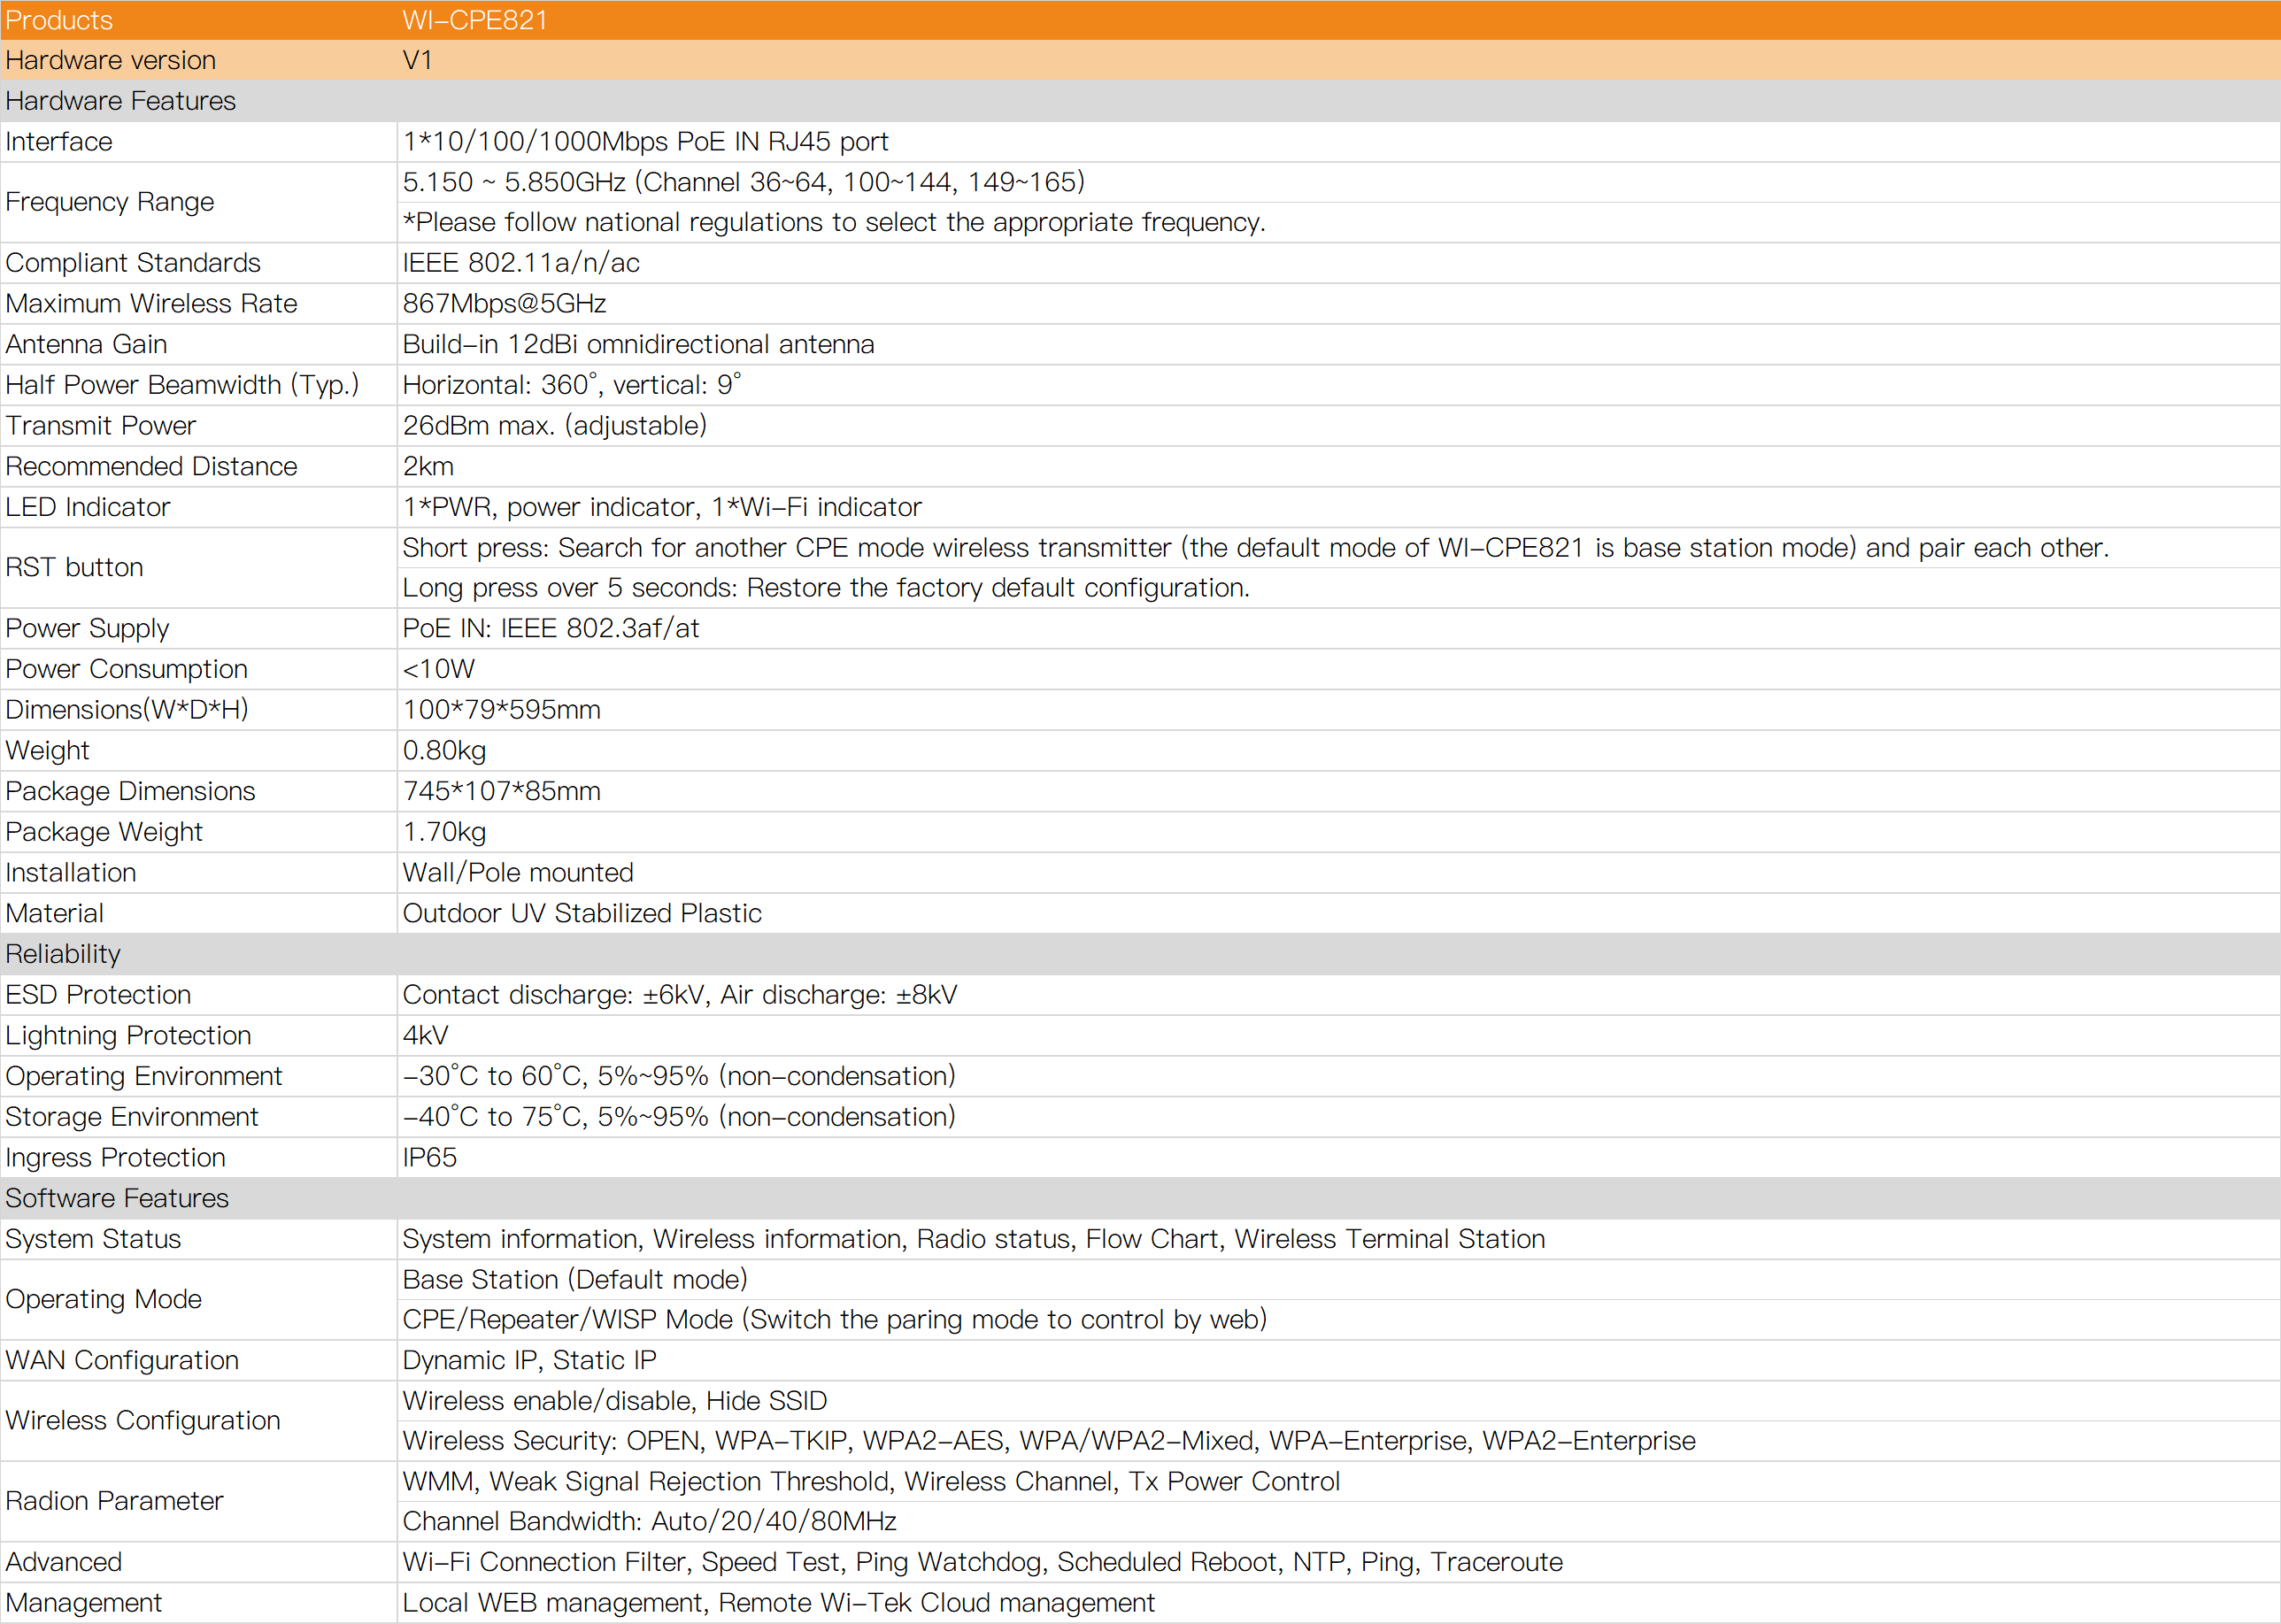The width and height of the screenshot is (2281, 1624).
Task: Click the 867Mbps@5GHz wireless rate value
Action: coord(504,304)
